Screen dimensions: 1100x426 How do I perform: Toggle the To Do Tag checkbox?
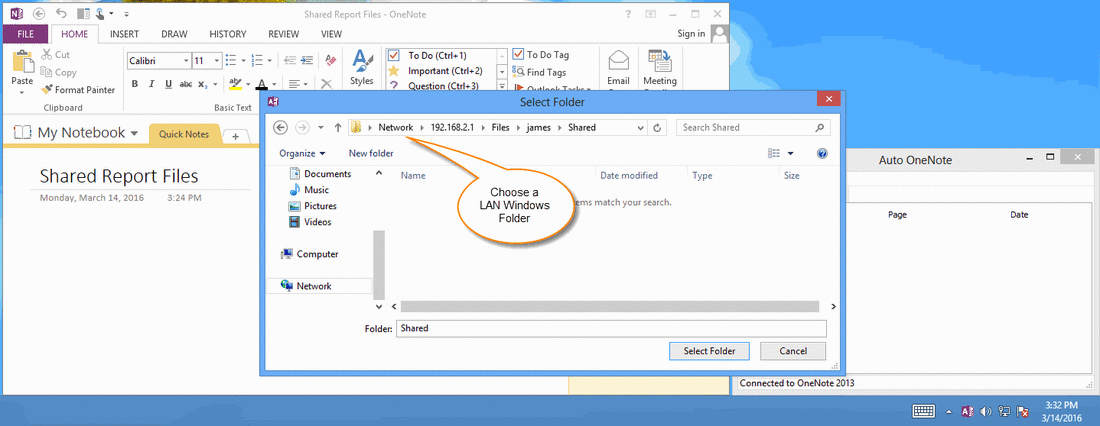tap(518, 54)
